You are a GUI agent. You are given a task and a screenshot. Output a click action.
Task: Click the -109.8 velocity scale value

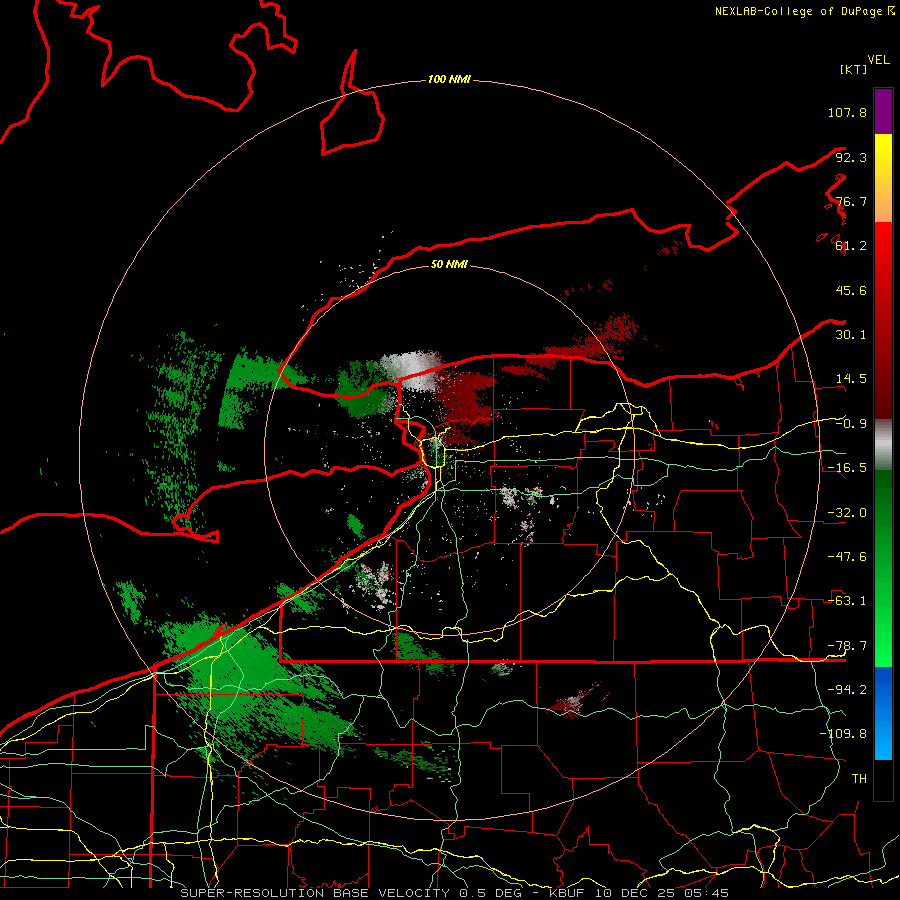[x=843, y=734]
